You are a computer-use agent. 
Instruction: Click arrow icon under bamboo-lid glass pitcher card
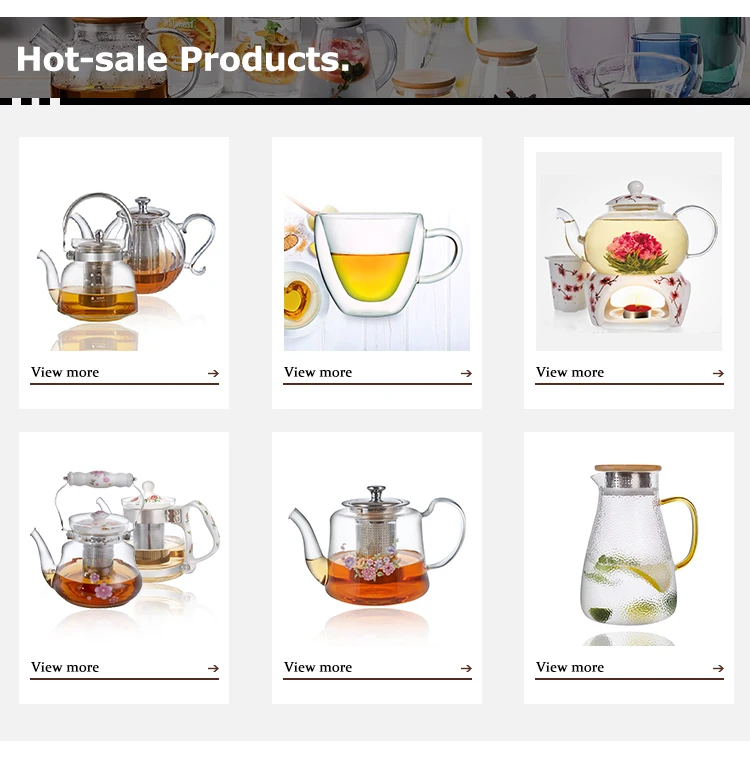(718, 668)
